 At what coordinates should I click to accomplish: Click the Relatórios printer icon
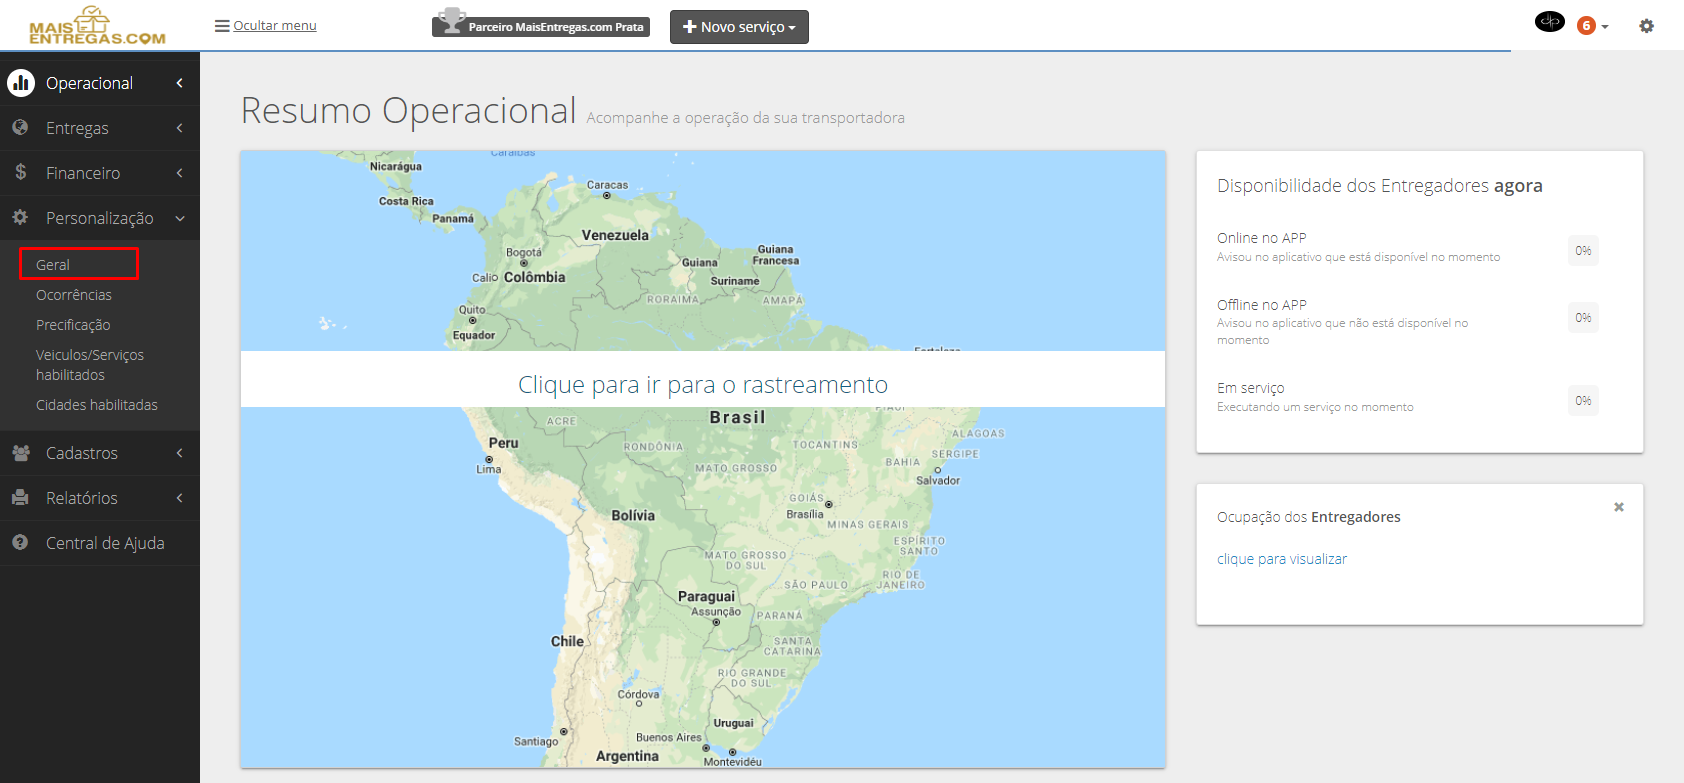(x=20, y=497)
